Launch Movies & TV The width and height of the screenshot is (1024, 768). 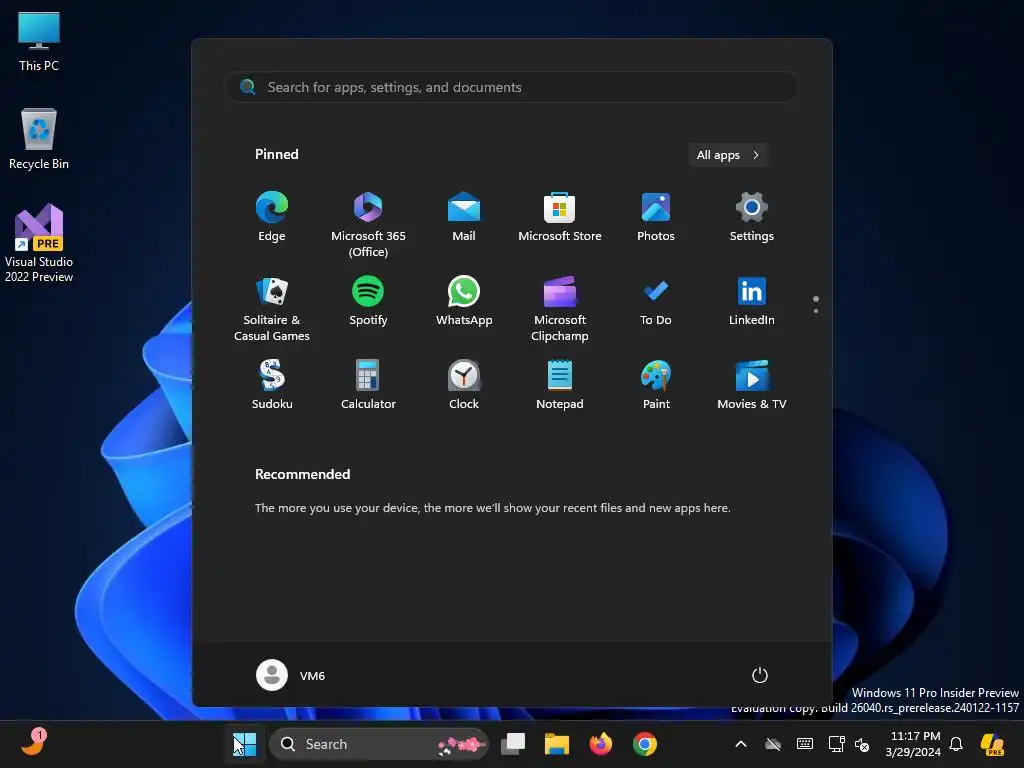tap(752, 385)
